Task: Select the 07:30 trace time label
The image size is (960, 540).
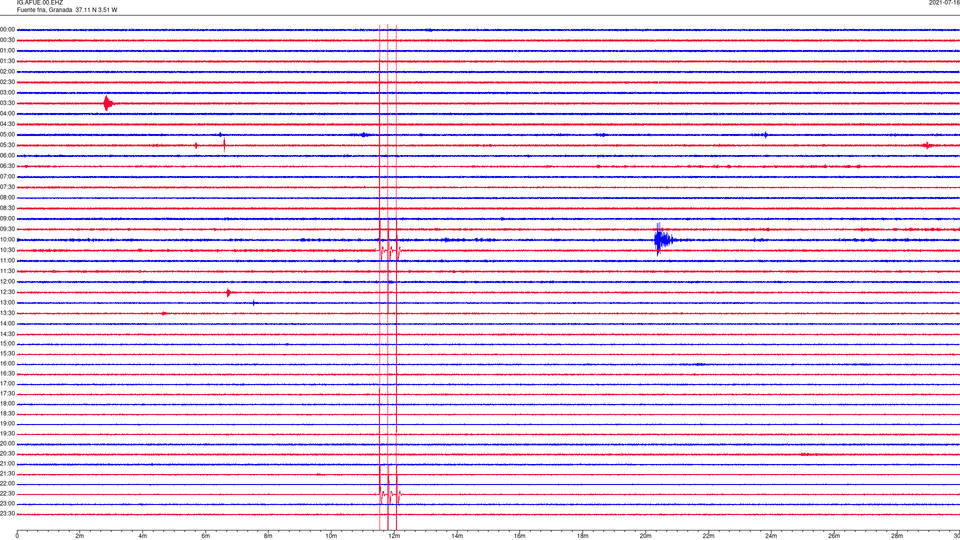Action: [x=8, y=187]
